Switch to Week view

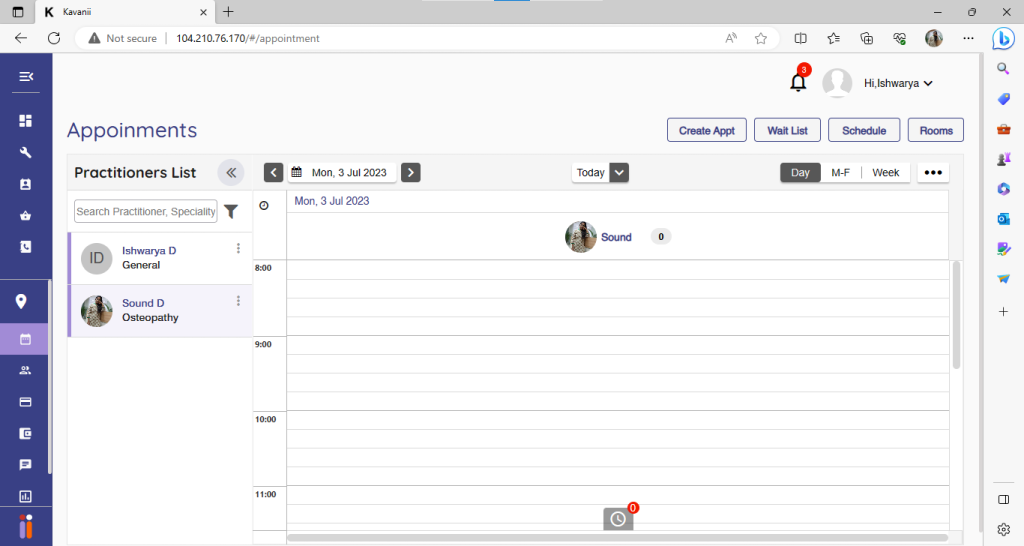885,173
